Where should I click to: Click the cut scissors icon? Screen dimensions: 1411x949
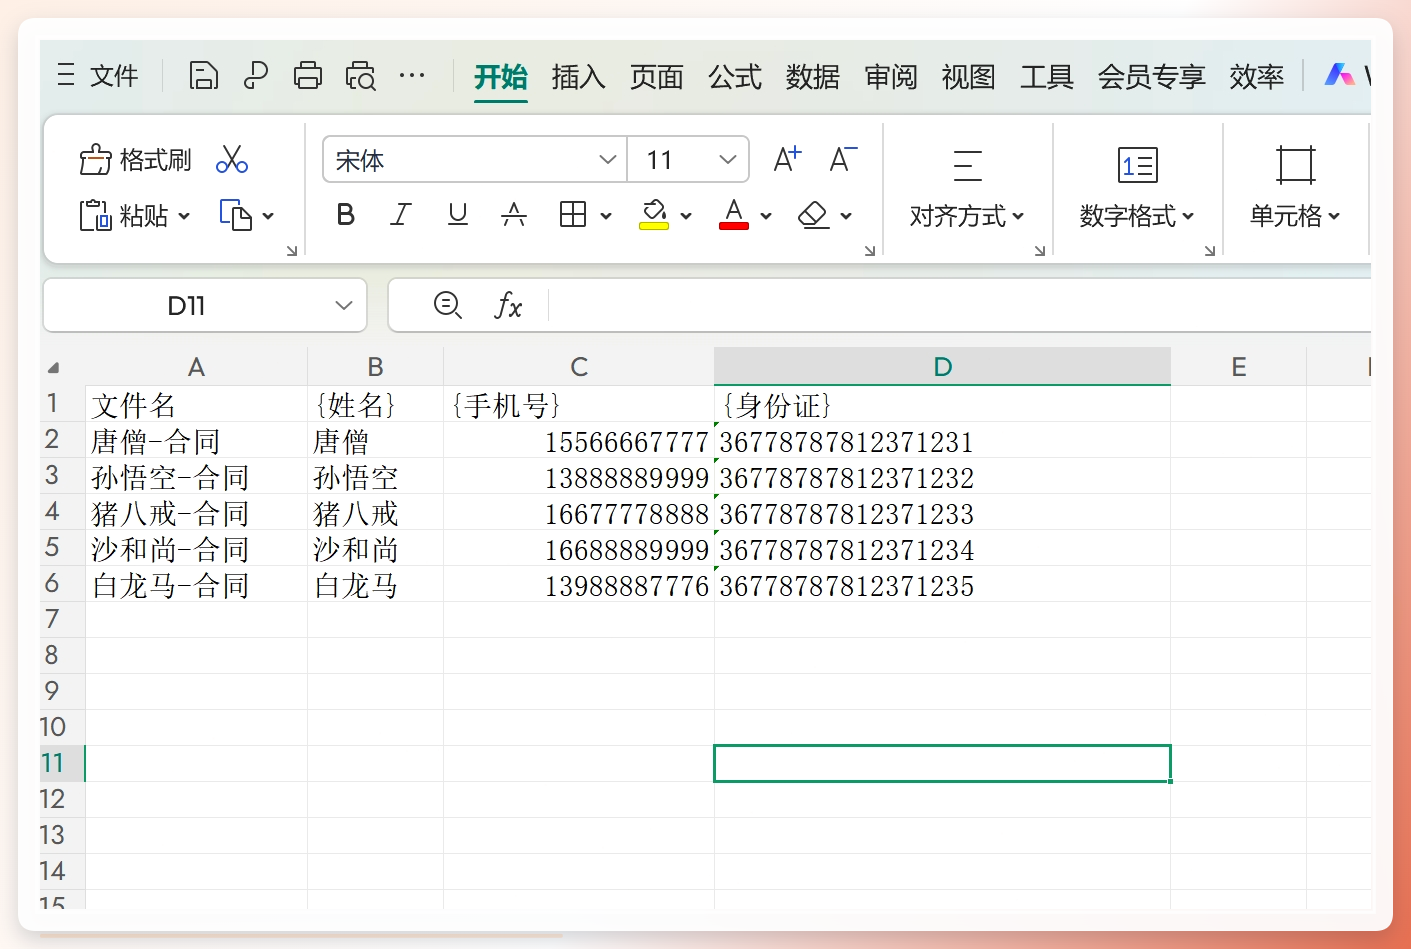click(232, 160)
